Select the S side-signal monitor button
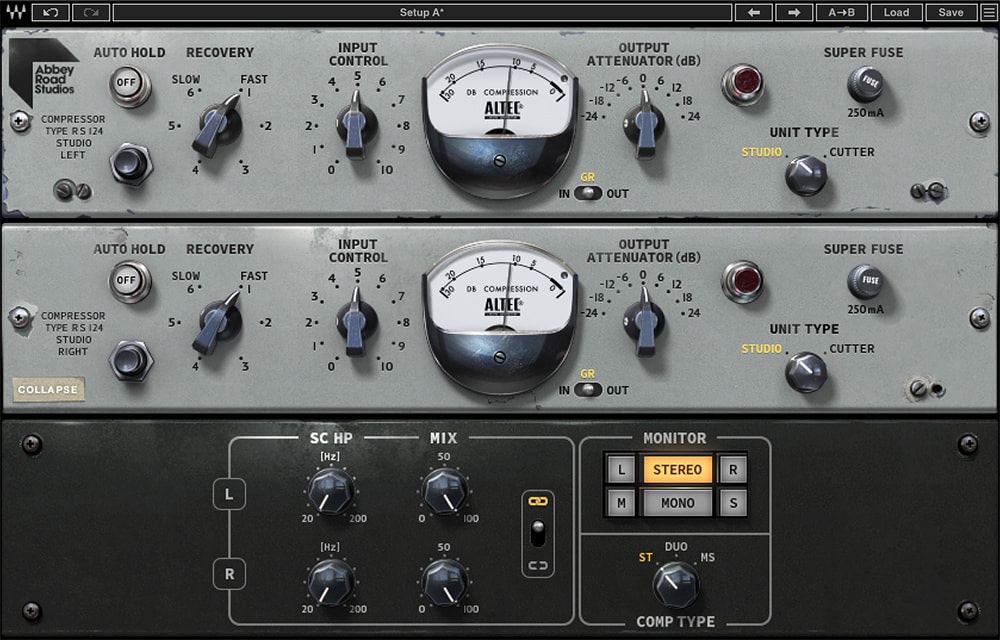This screenshot has width=1000, height=640. point(733,503)
